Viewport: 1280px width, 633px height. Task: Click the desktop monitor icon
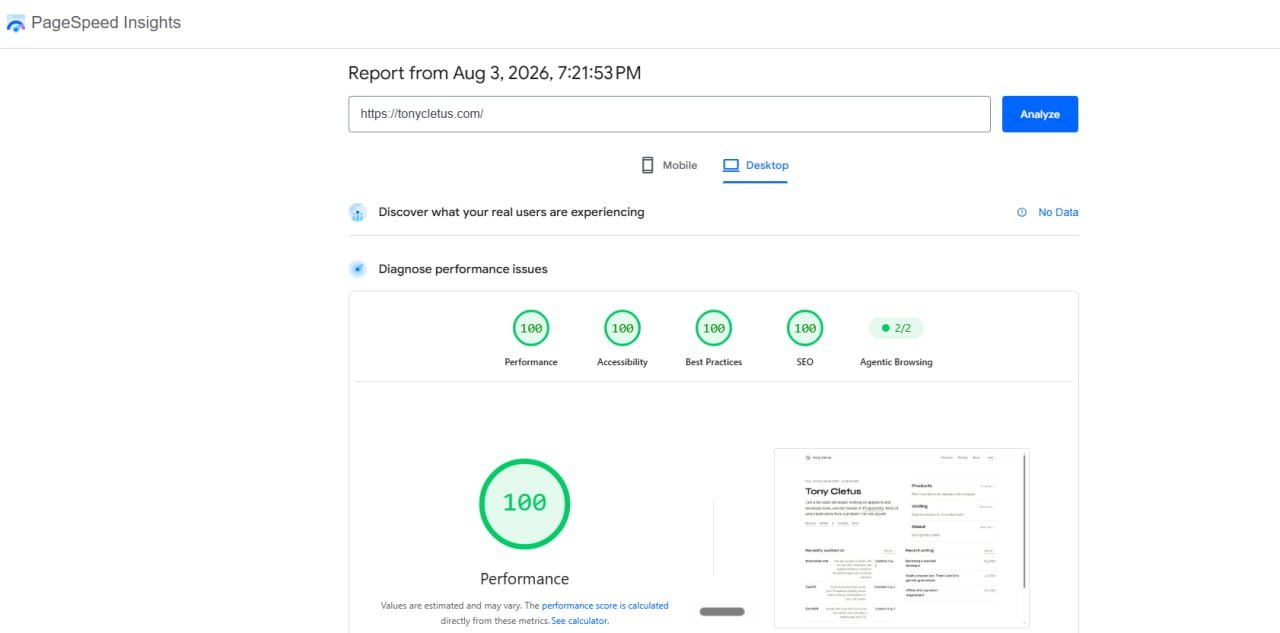point(731,165)
